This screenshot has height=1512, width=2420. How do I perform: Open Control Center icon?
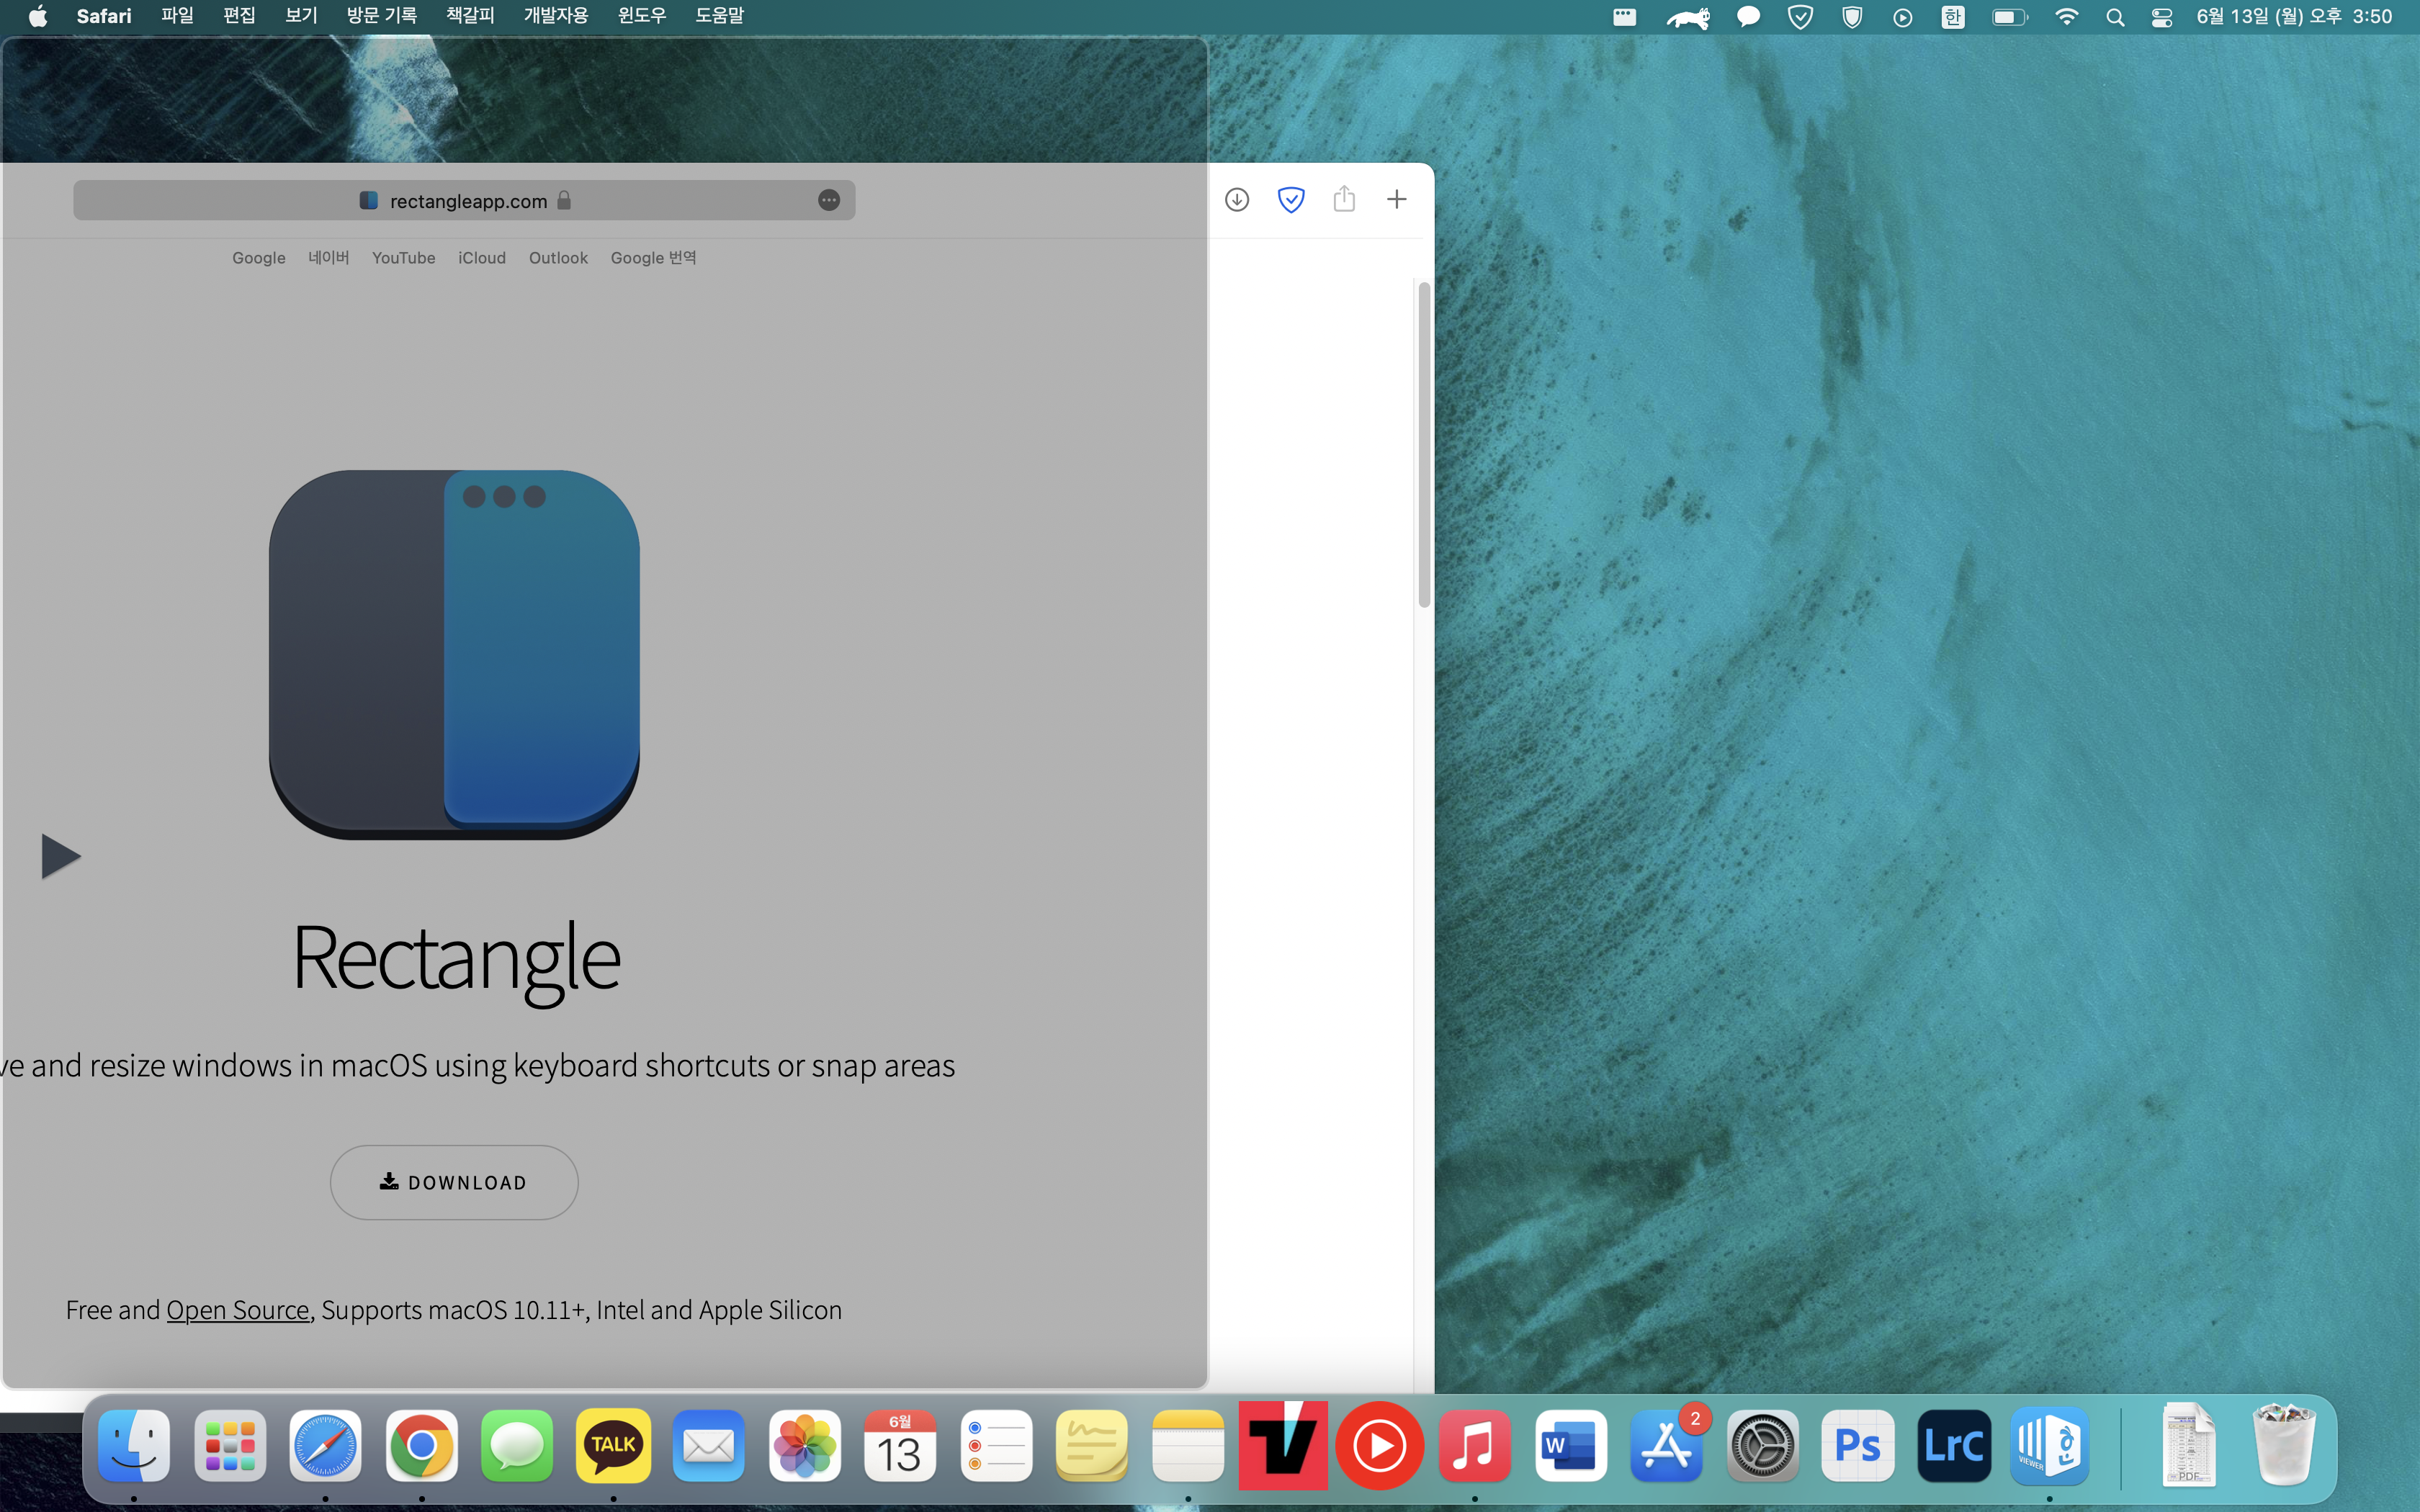click(2162, 17)
